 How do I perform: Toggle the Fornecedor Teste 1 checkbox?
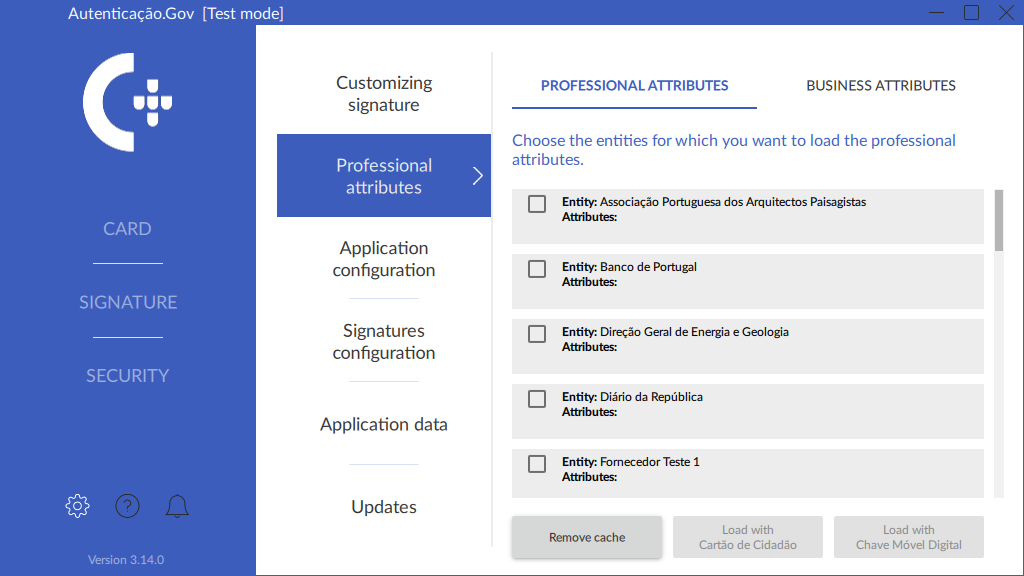click(537, 464)
